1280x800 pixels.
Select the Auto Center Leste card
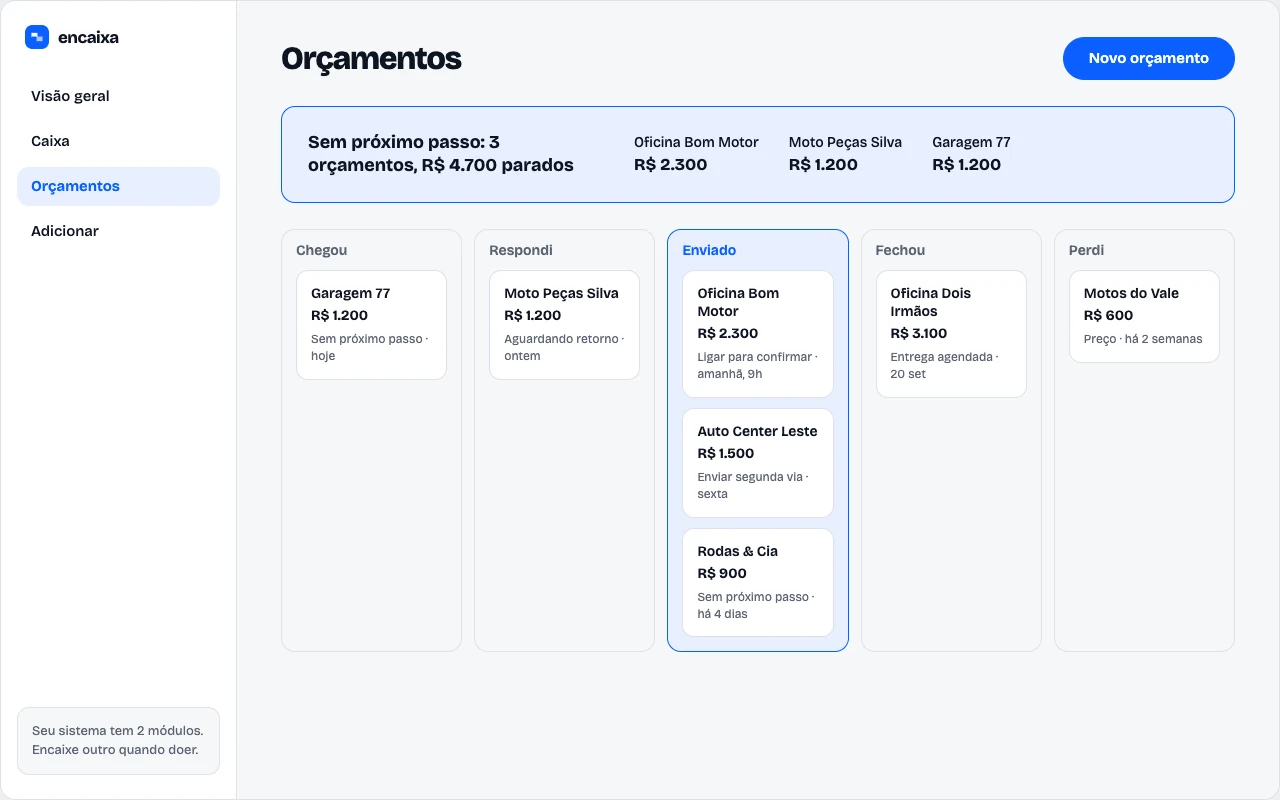758,463
